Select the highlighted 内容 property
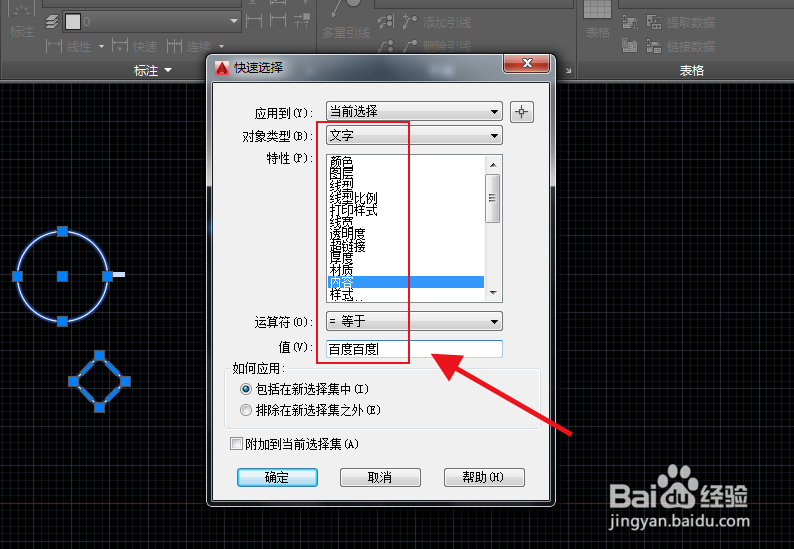 pyautogui.click(x=406, y=282)
